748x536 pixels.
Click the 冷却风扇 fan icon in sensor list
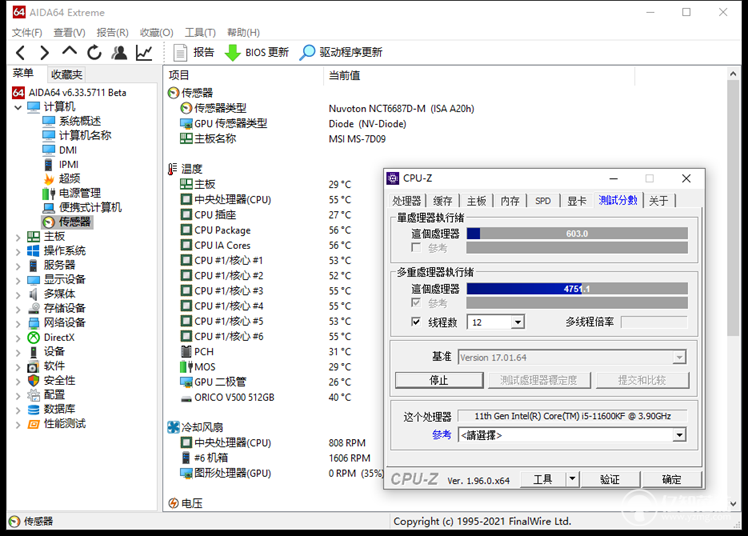coord(173,427)
